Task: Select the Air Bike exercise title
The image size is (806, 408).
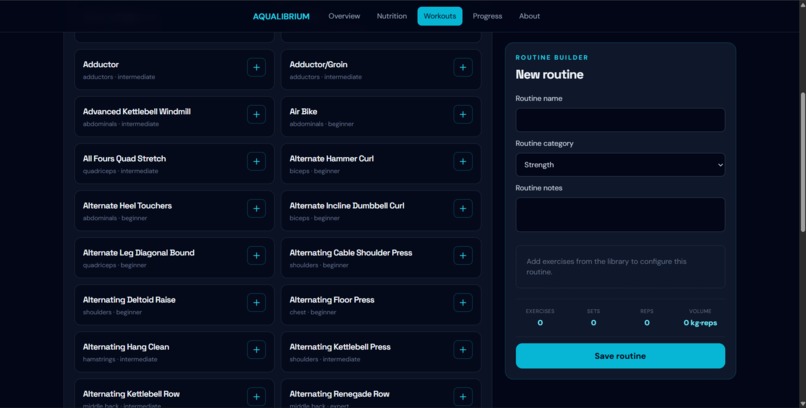Action: [x=303, y=112]
